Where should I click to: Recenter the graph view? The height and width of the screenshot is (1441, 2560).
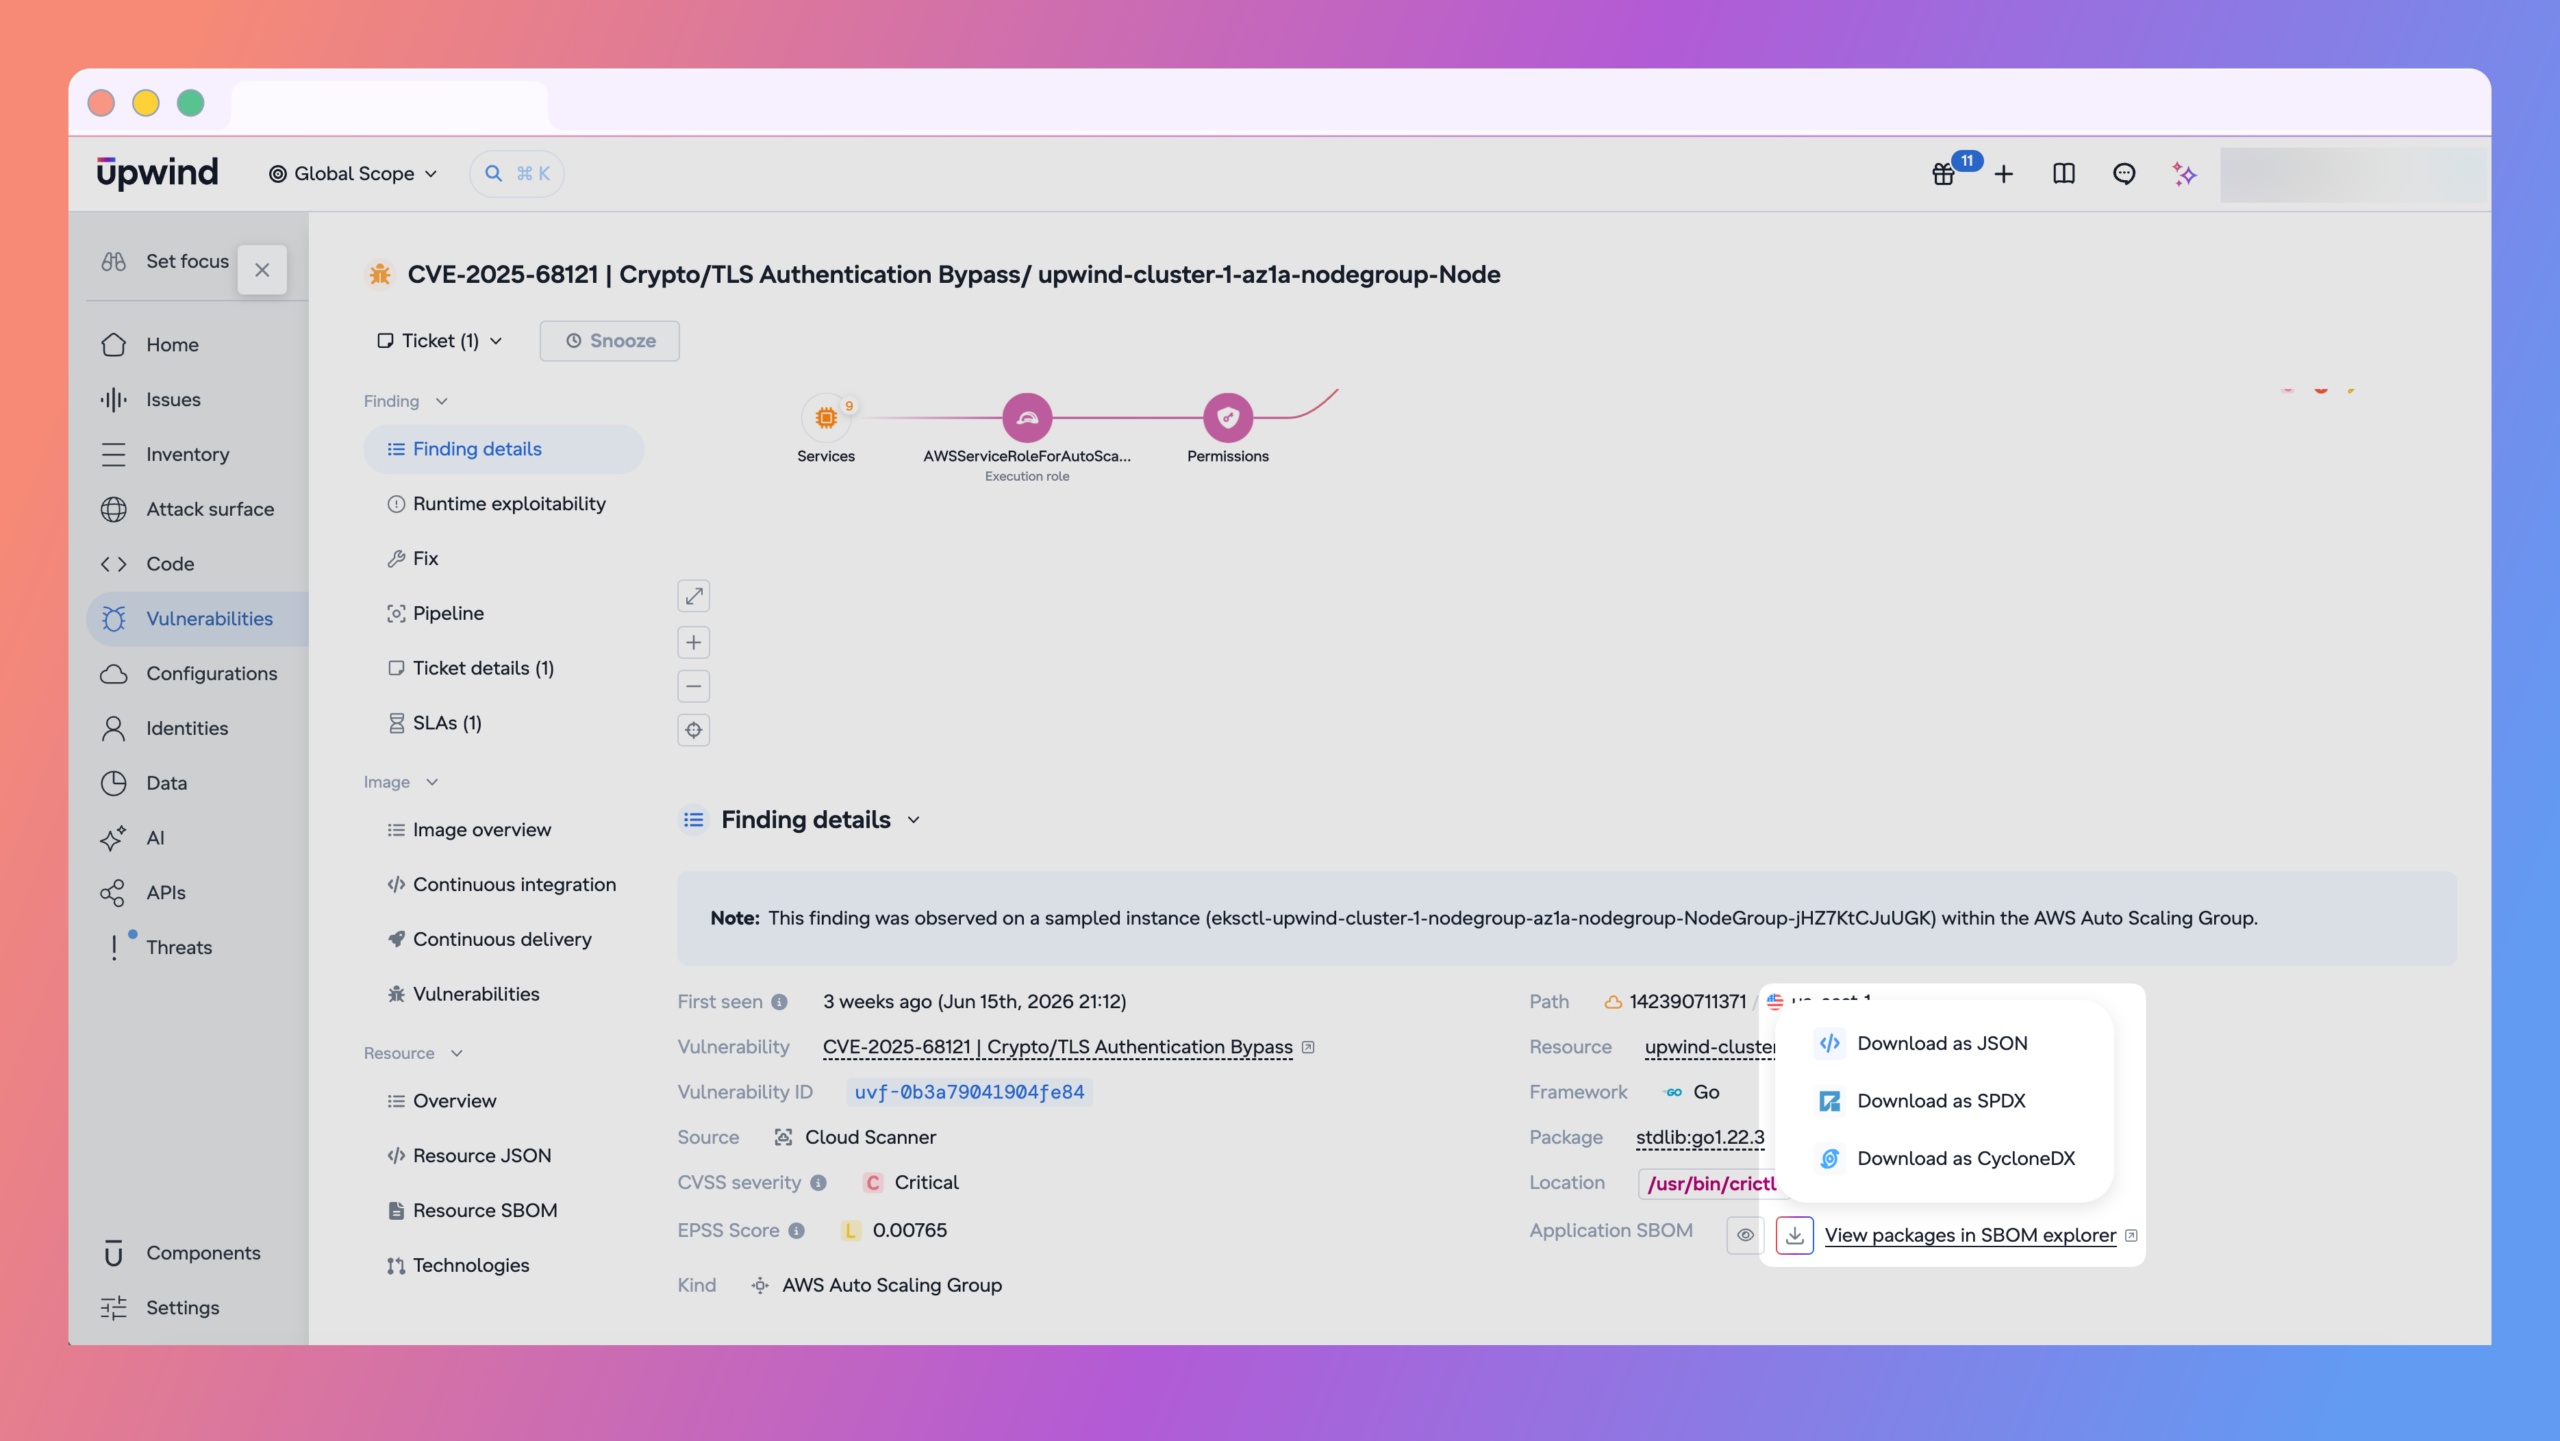pos(694,730)
